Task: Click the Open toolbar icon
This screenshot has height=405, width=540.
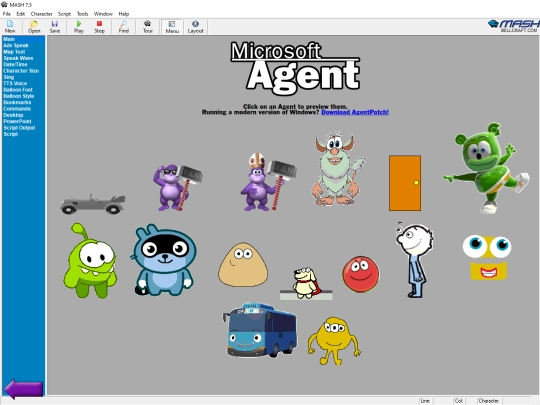Action: 34,27
